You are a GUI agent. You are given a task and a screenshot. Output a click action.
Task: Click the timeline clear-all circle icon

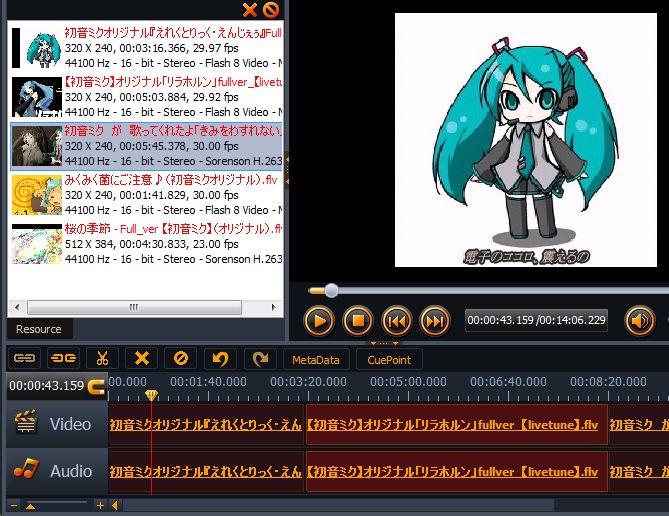click(x=180, y=358)
